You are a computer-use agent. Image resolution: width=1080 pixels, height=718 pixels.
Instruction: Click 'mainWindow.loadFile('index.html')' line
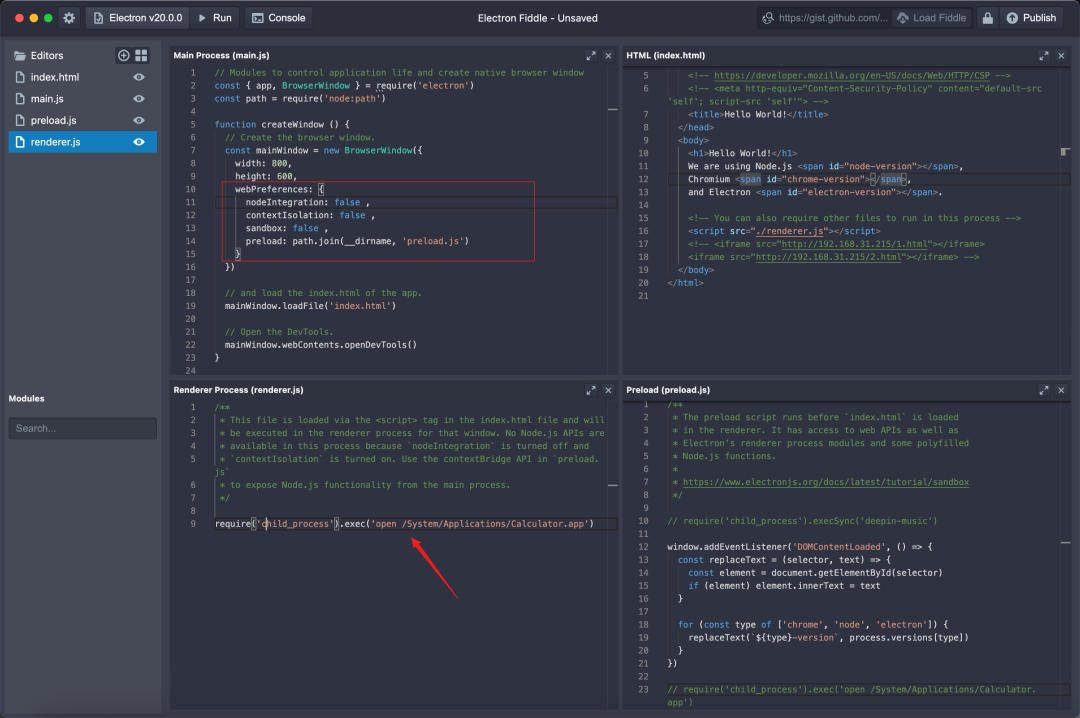[x=310, y=306]
